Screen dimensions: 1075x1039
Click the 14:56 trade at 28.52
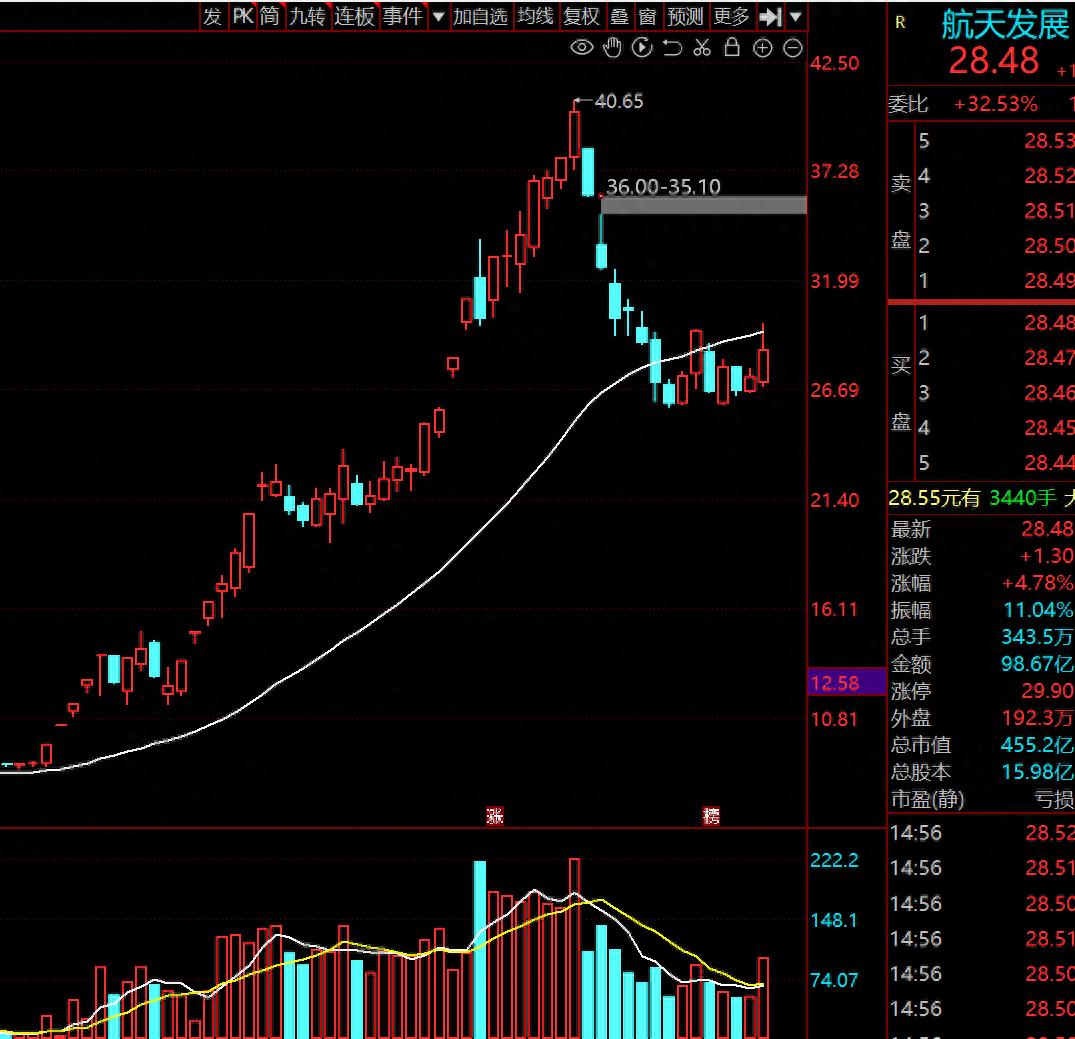(982, 833)
